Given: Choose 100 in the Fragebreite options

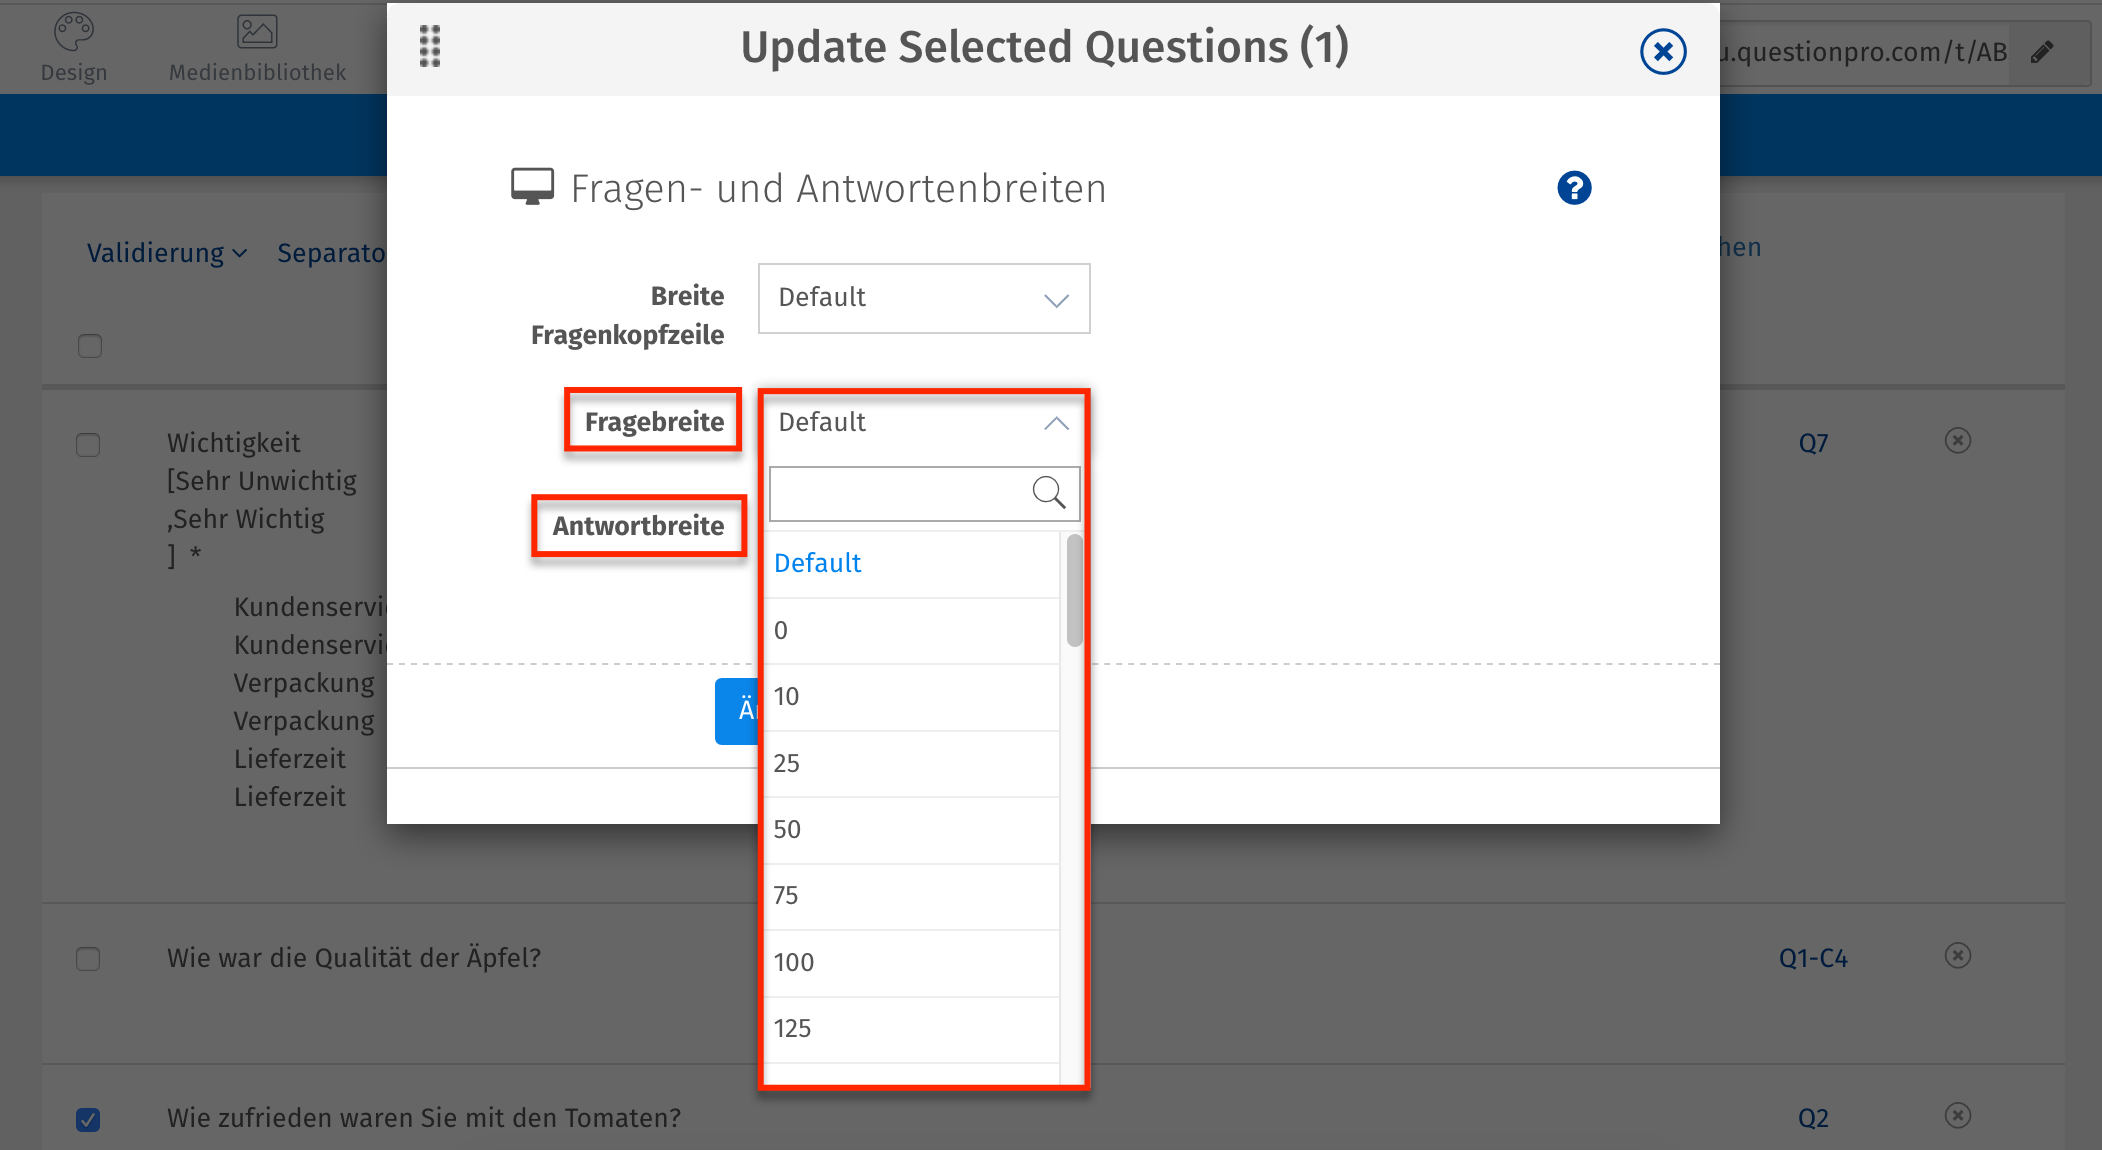Looking at the screenshot, I should [910, 963].
